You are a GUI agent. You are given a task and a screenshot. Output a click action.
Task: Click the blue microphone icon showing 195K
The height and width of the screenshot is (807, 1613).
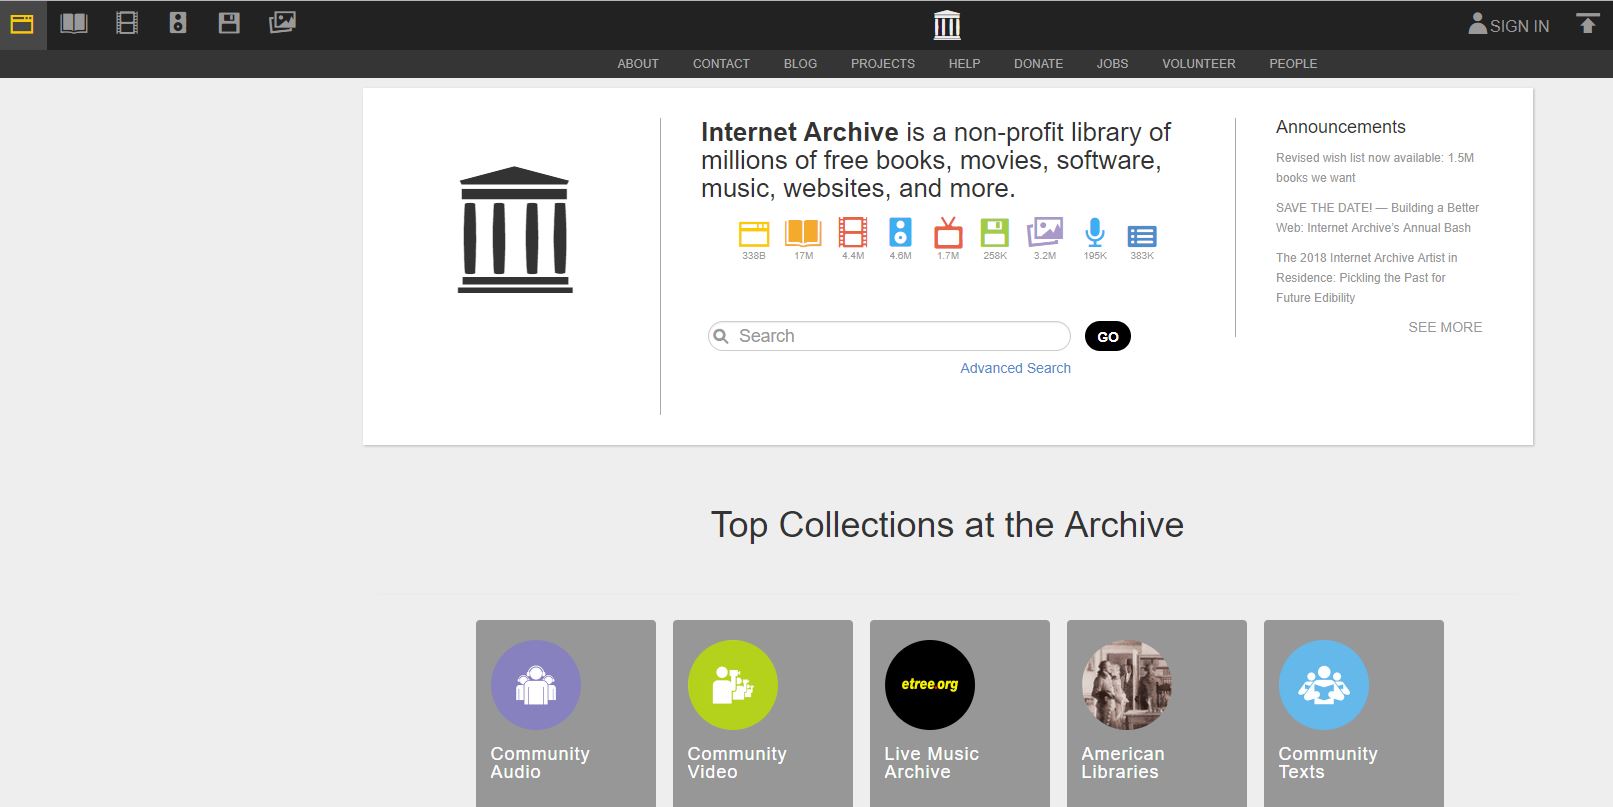tap(1095, 234)
